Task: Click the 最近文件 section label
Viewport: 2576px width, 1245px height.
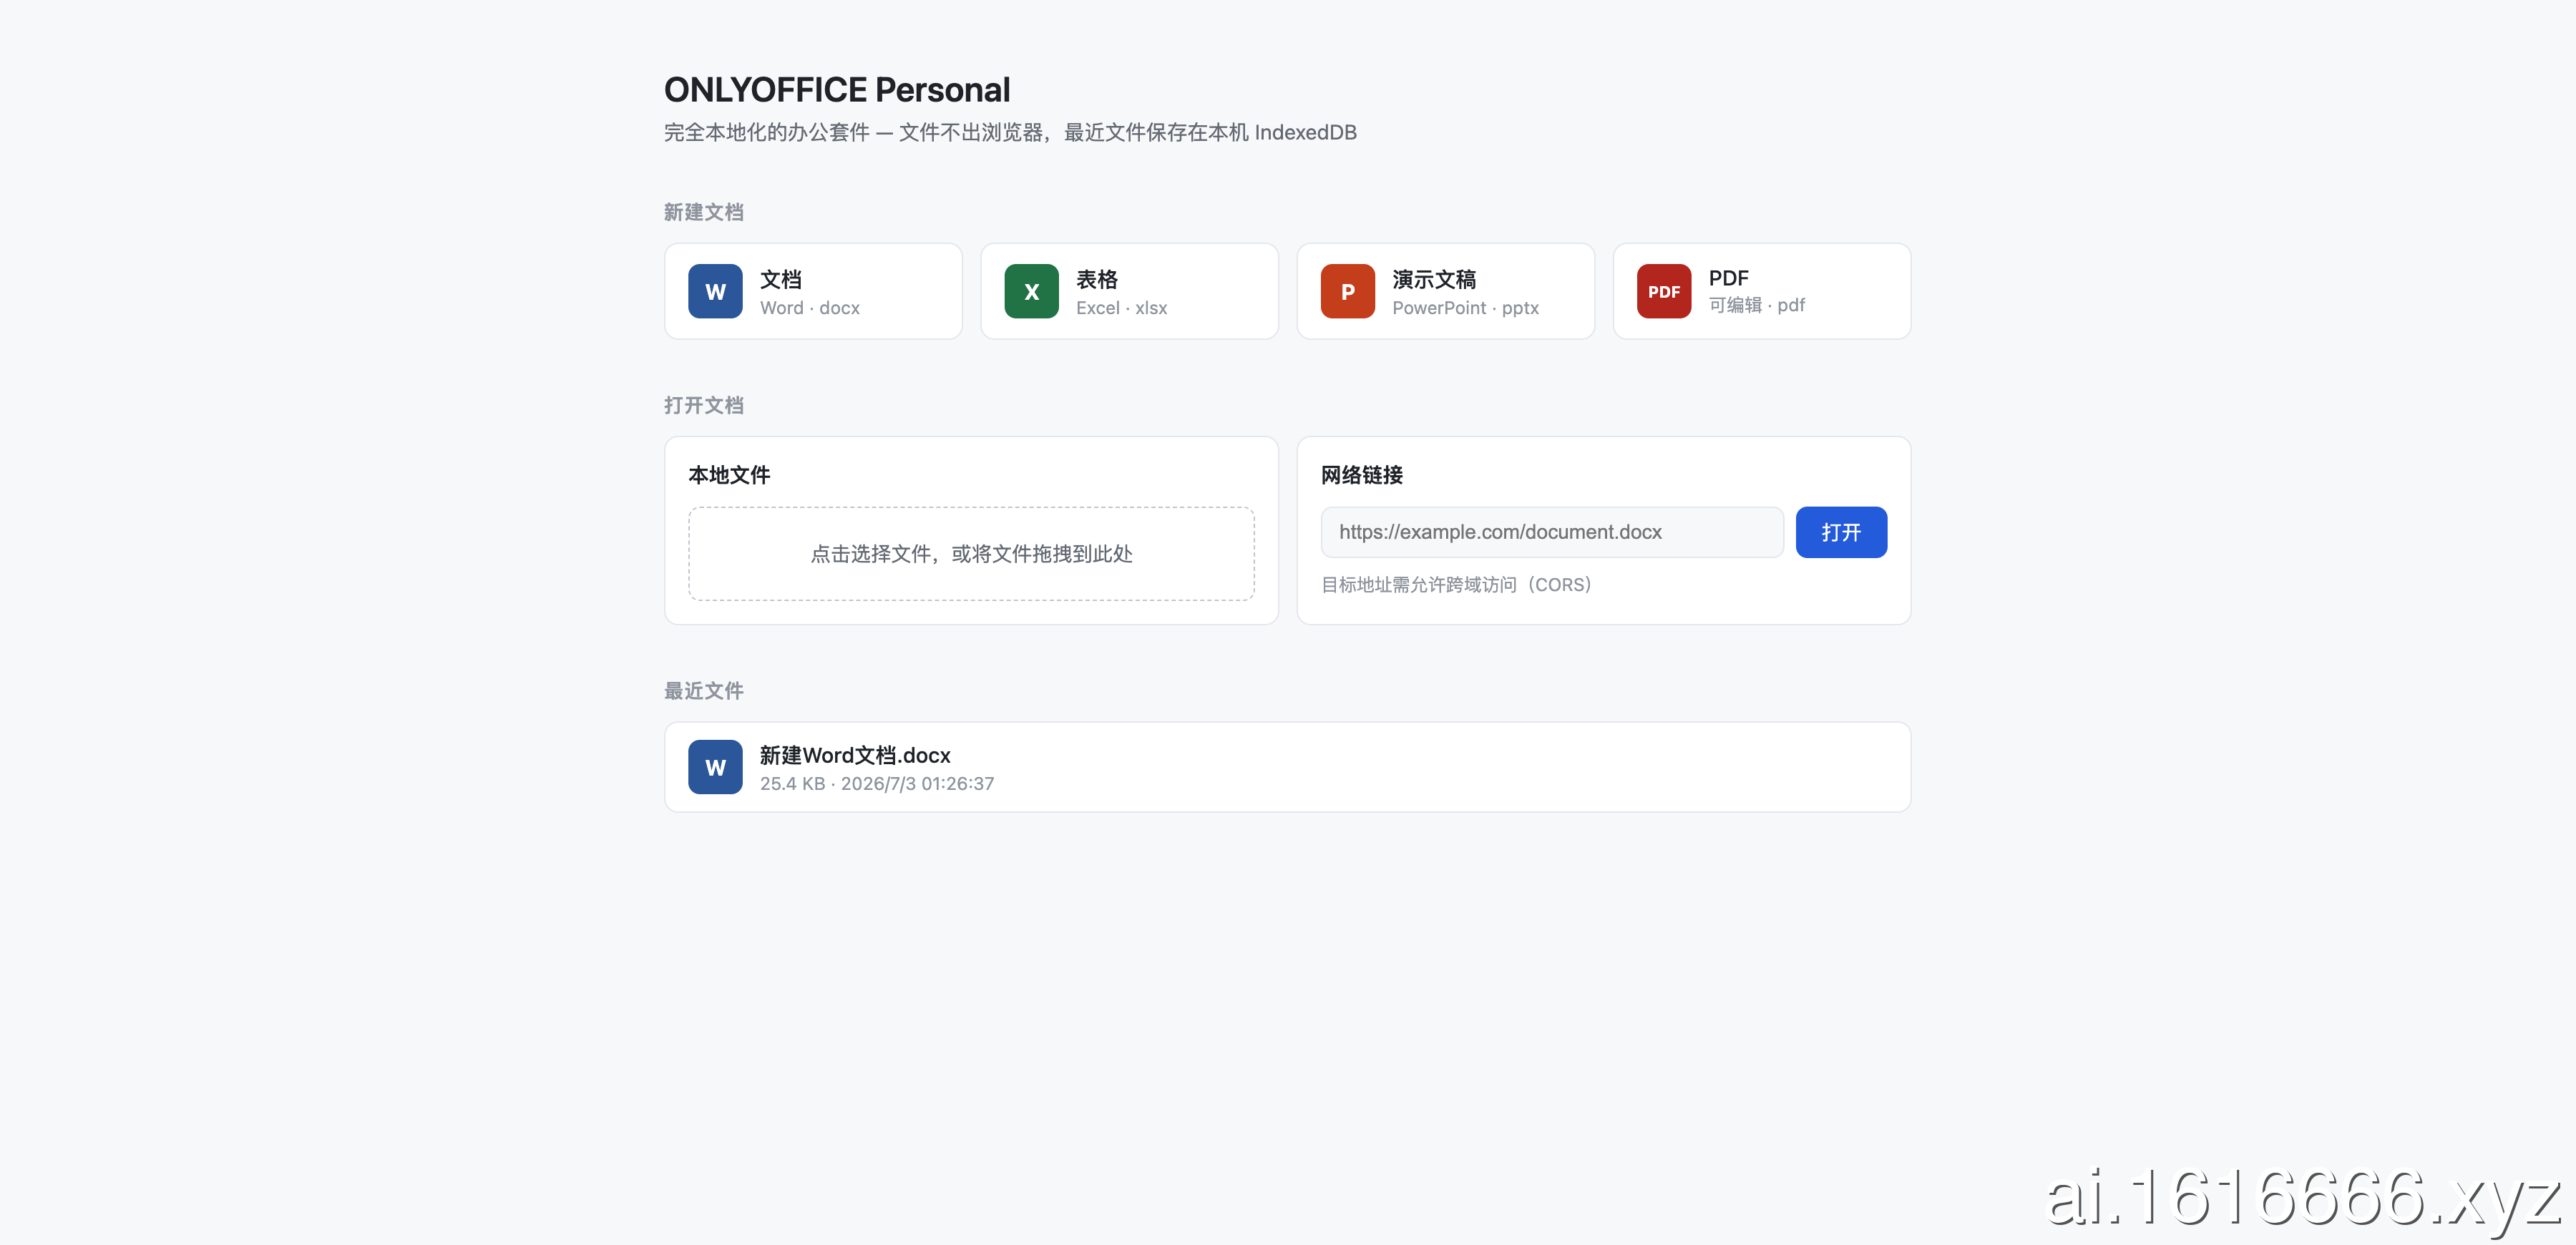Action: pyautogui.click(x=704, y=691)
